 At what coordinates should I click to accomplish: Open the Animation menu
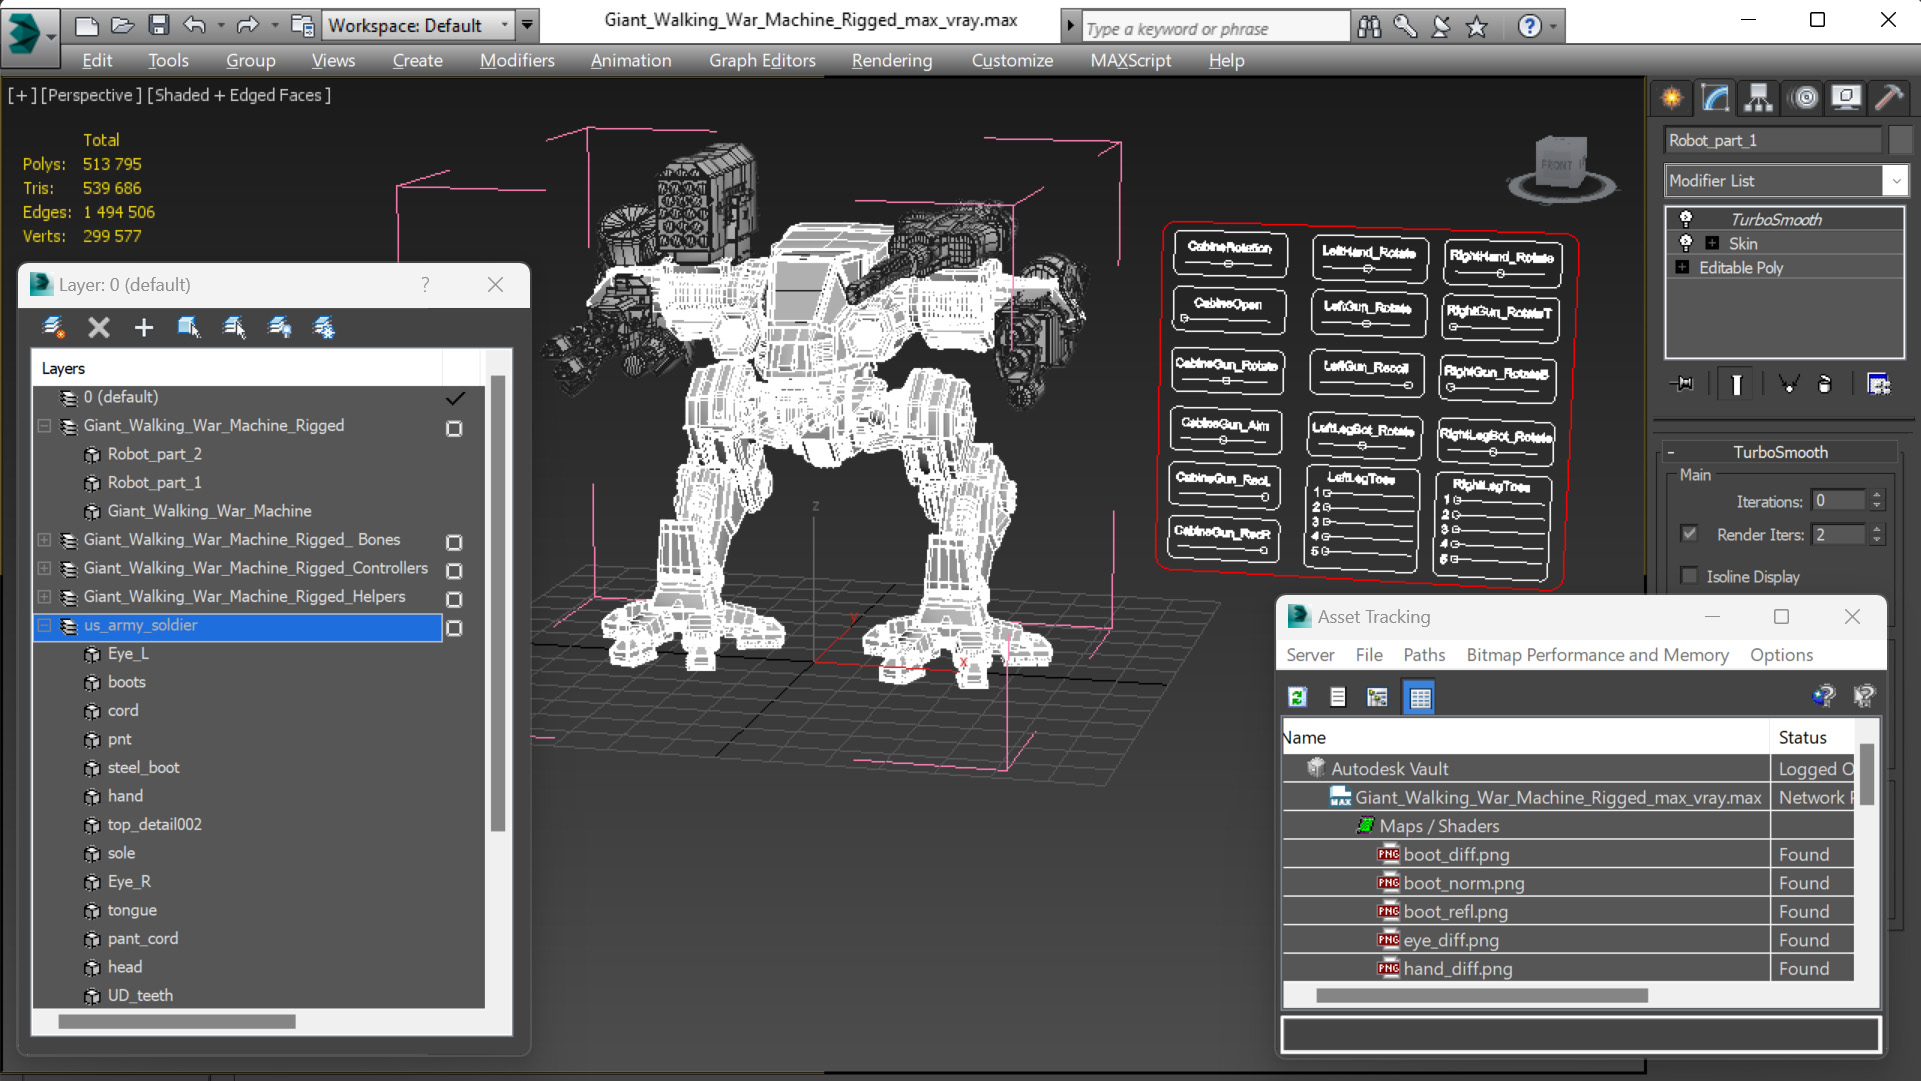(631, 60)
